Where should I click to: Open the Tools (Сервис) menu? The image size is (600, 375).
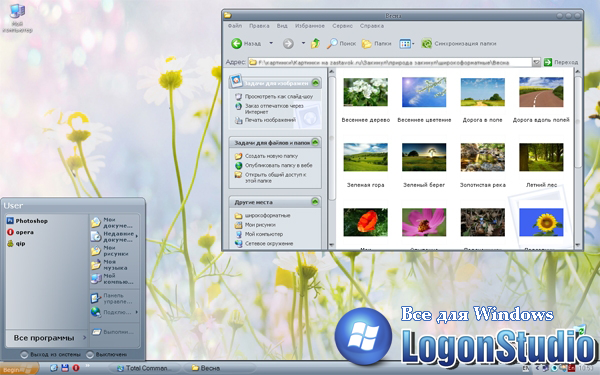coord(342,26)
